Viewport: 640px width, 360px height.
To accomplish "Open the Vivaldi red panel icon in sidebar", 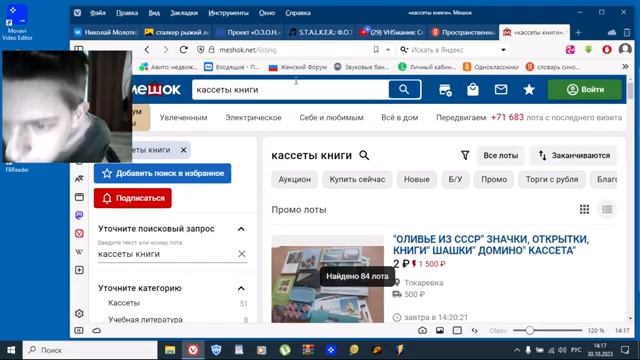I will [79, 233].
